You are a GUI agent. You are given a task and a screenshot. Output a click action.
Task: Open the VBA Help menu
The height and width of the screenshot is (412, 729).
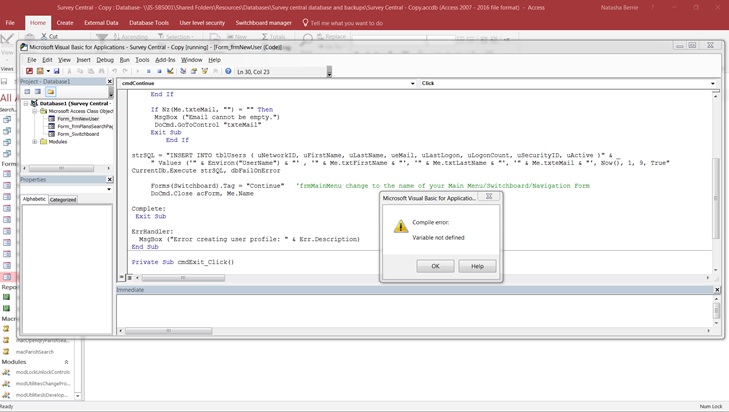214,60
